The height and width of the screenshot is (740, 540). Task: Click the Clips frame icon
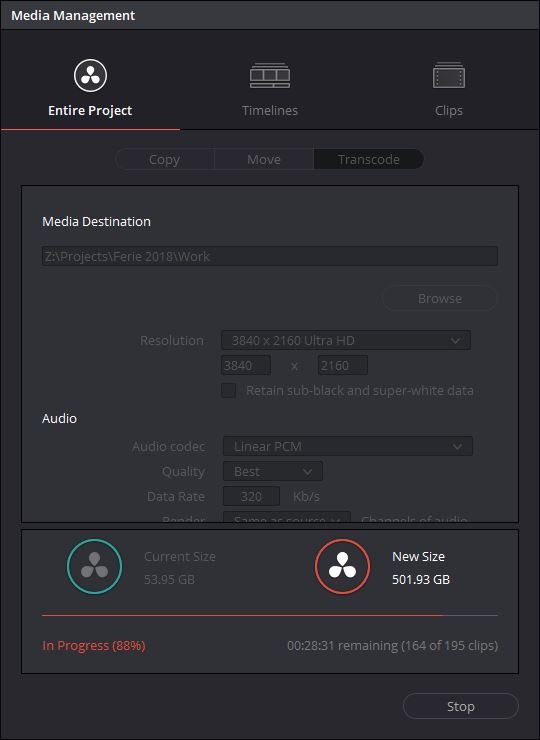pos(448,76)
